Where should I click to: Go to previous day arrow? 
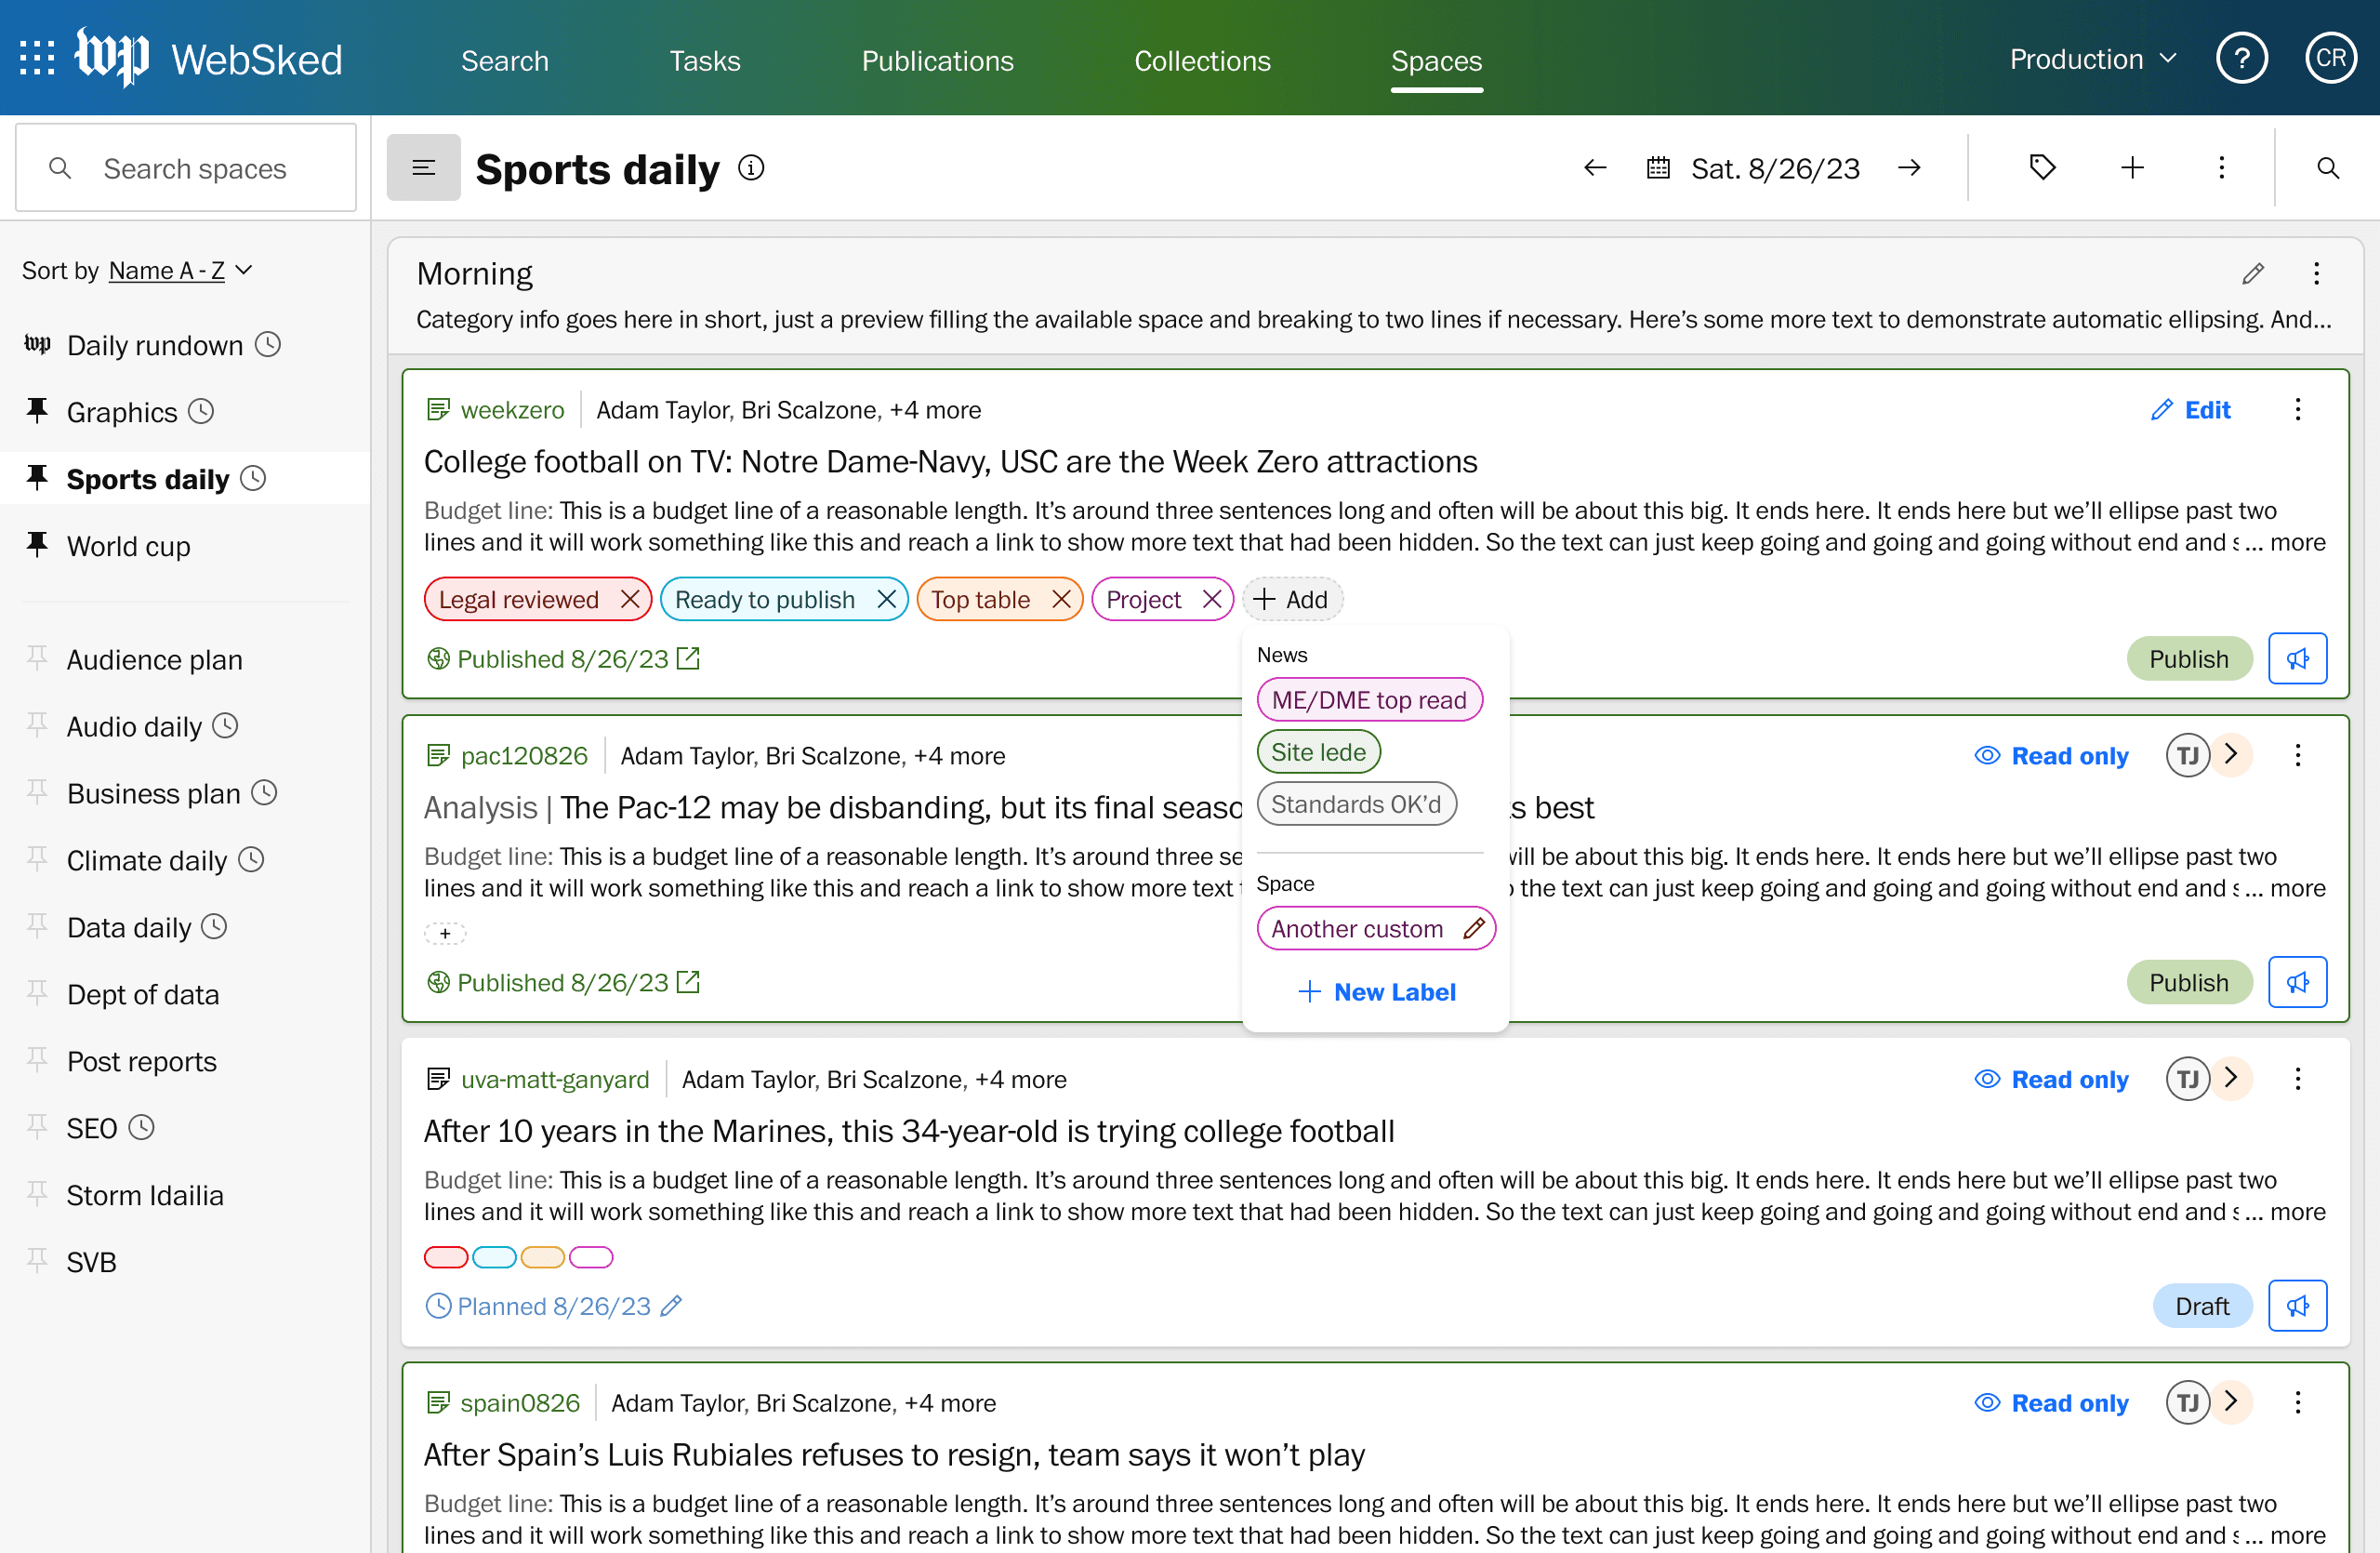(x=1595, y=168)
